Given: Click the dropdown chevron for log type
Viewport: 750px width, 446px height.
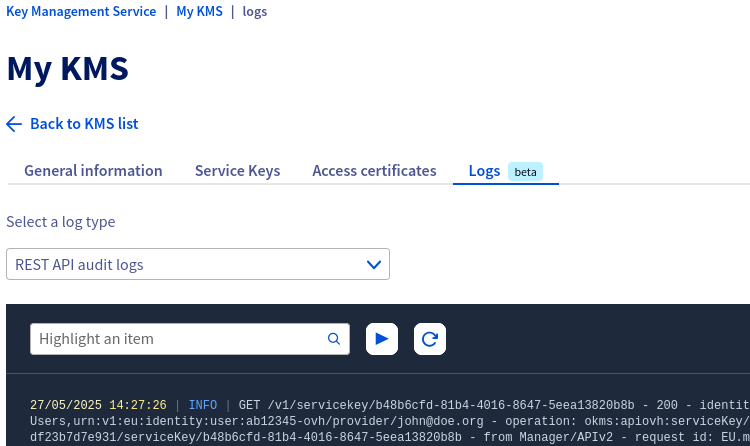Looking at the screenshot, I should 374,265.
